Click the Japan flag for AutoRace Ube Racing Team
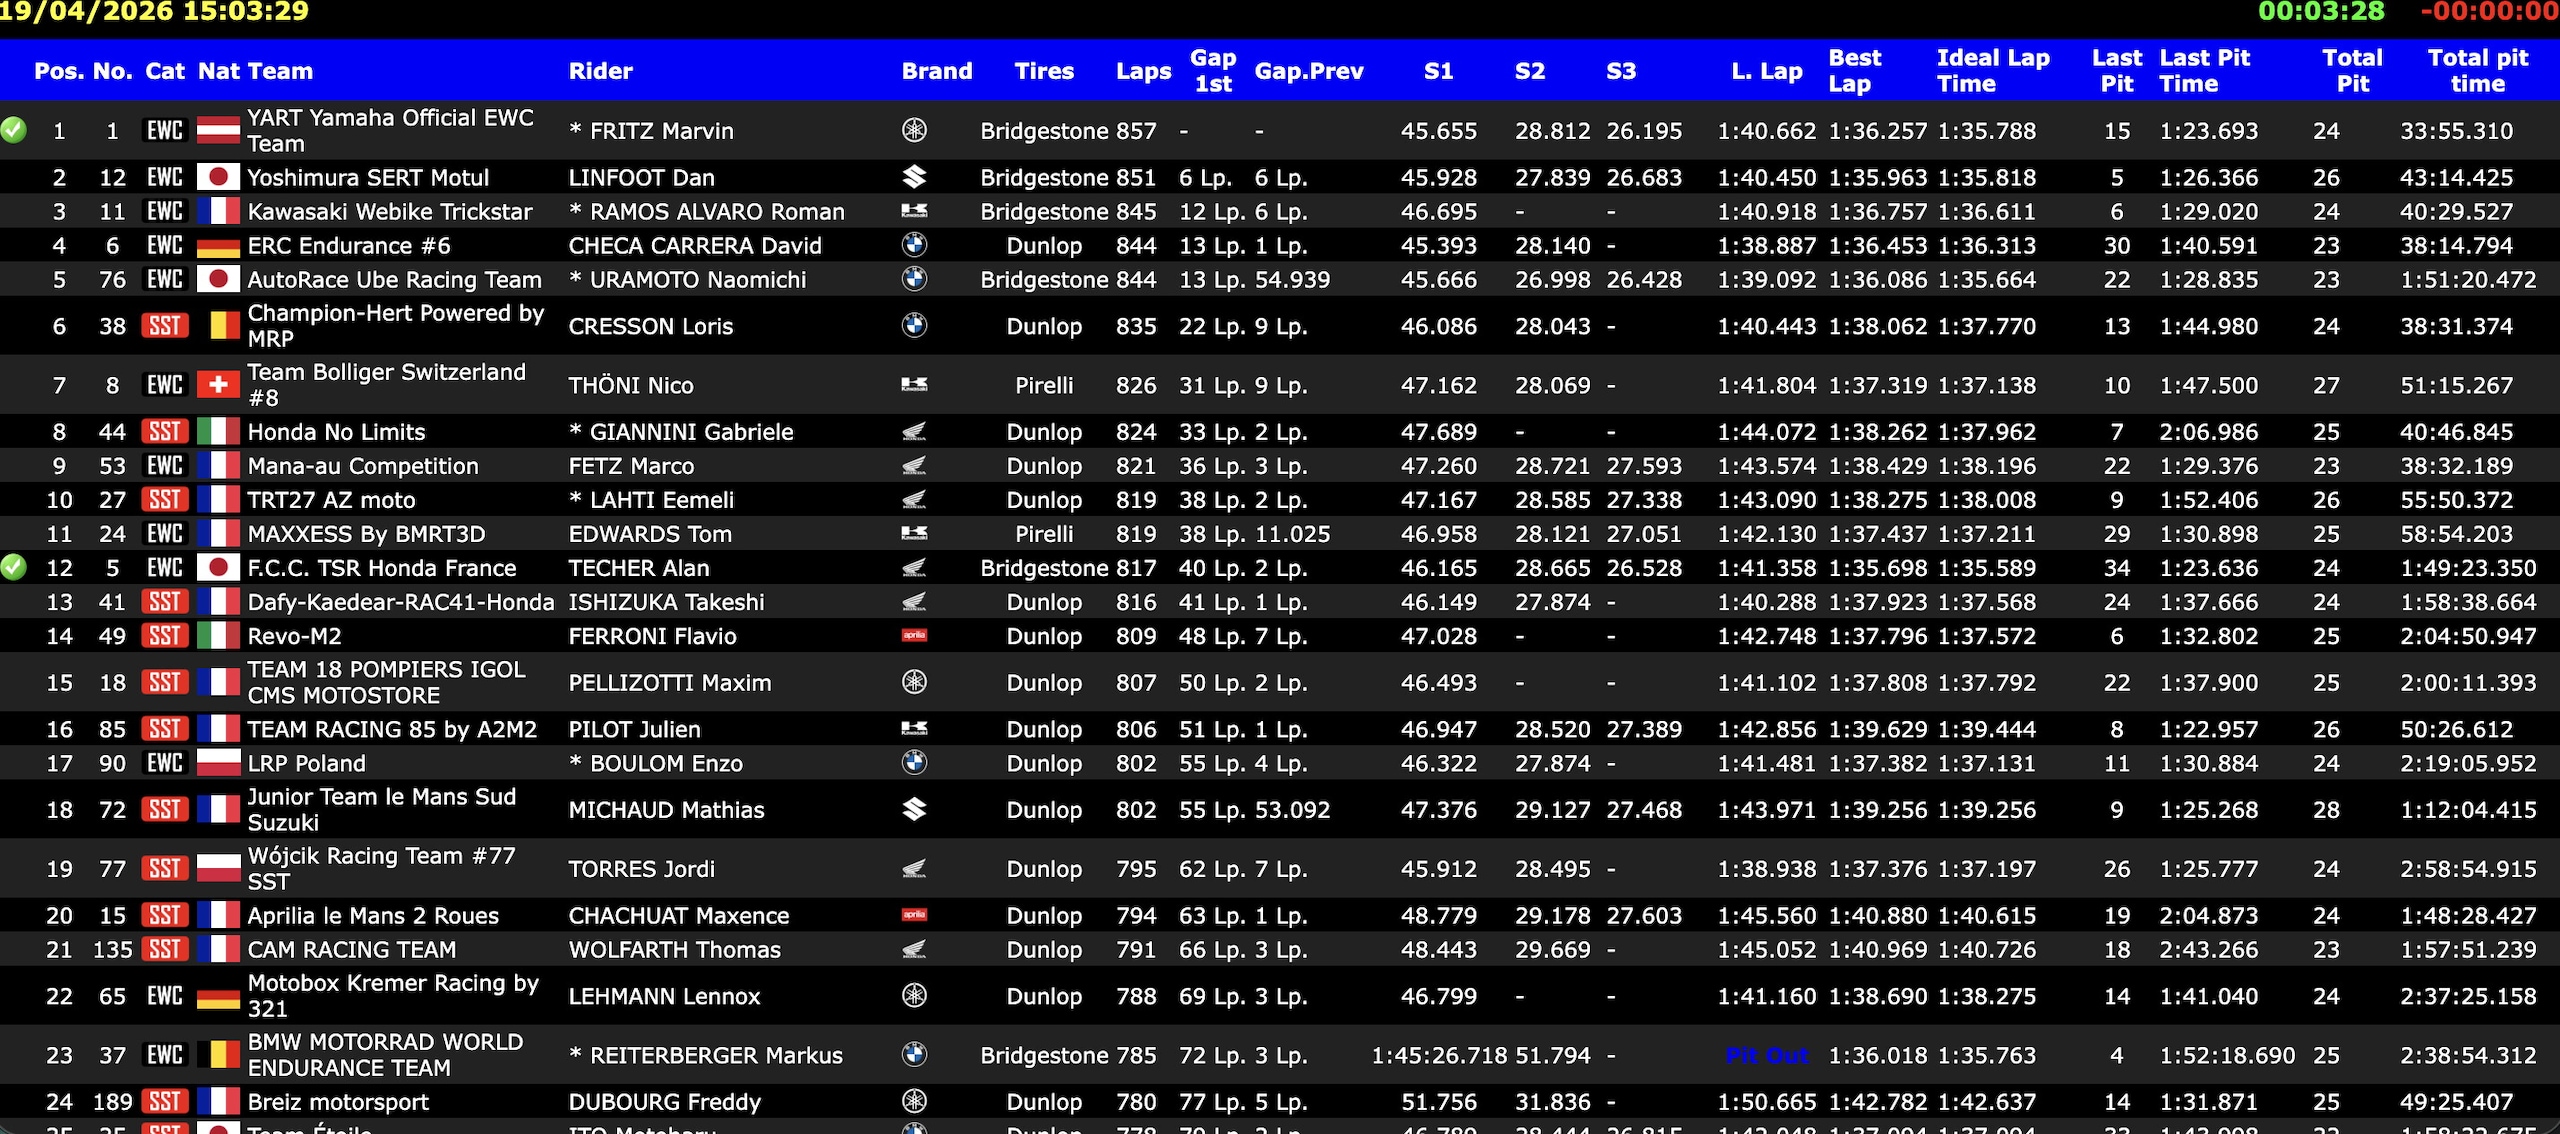The height and width of the screenshot is (1134, 2560). pos(218,279)
